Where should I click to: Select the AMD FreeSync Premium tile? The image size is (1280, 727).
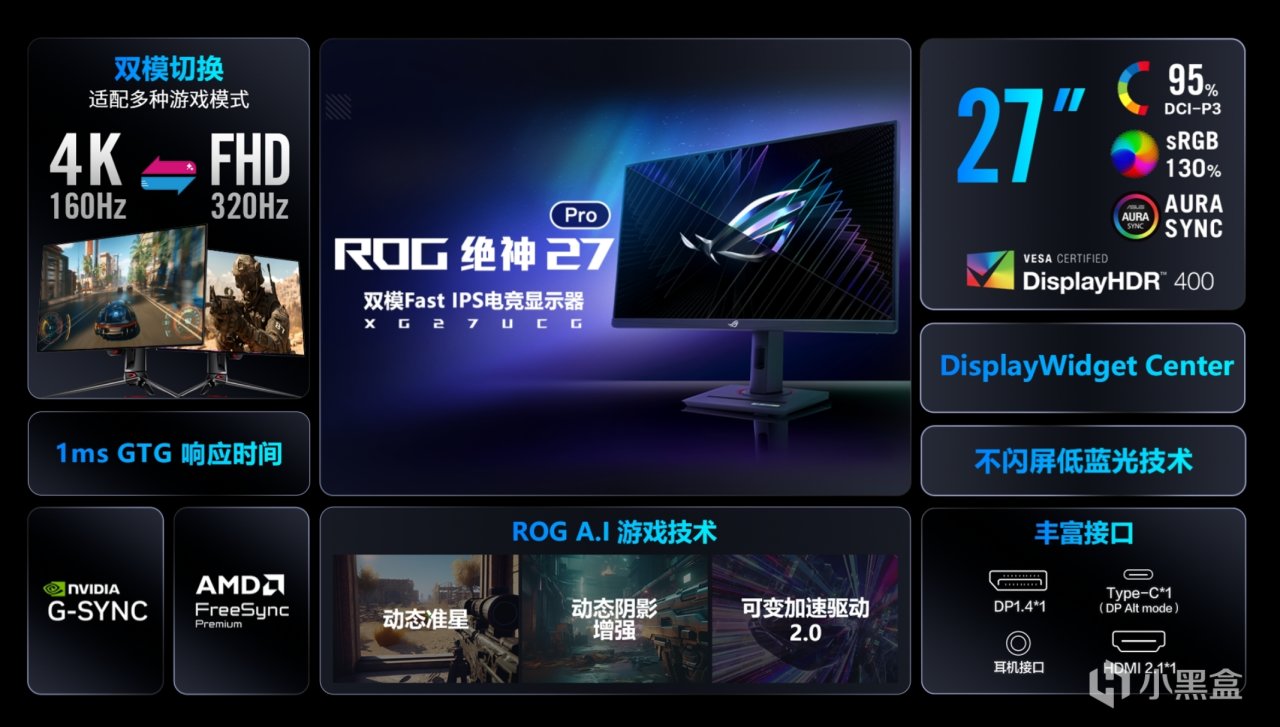coord(242,601)
